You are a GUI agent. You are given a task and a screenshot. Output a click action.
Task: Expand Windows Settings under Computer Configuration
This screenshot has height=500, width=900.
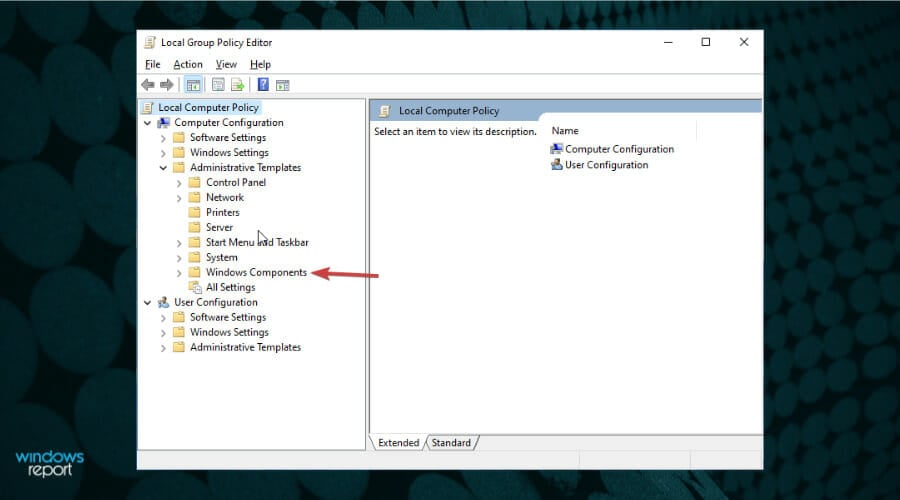tap(163, 153)
